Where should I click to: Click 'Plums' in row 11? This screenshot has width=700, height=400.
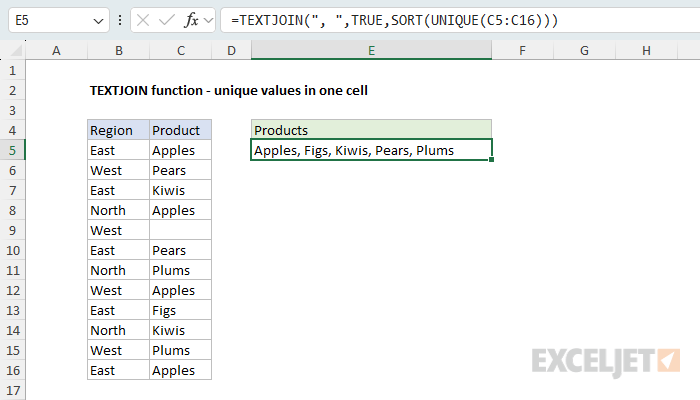click(180, 271)
